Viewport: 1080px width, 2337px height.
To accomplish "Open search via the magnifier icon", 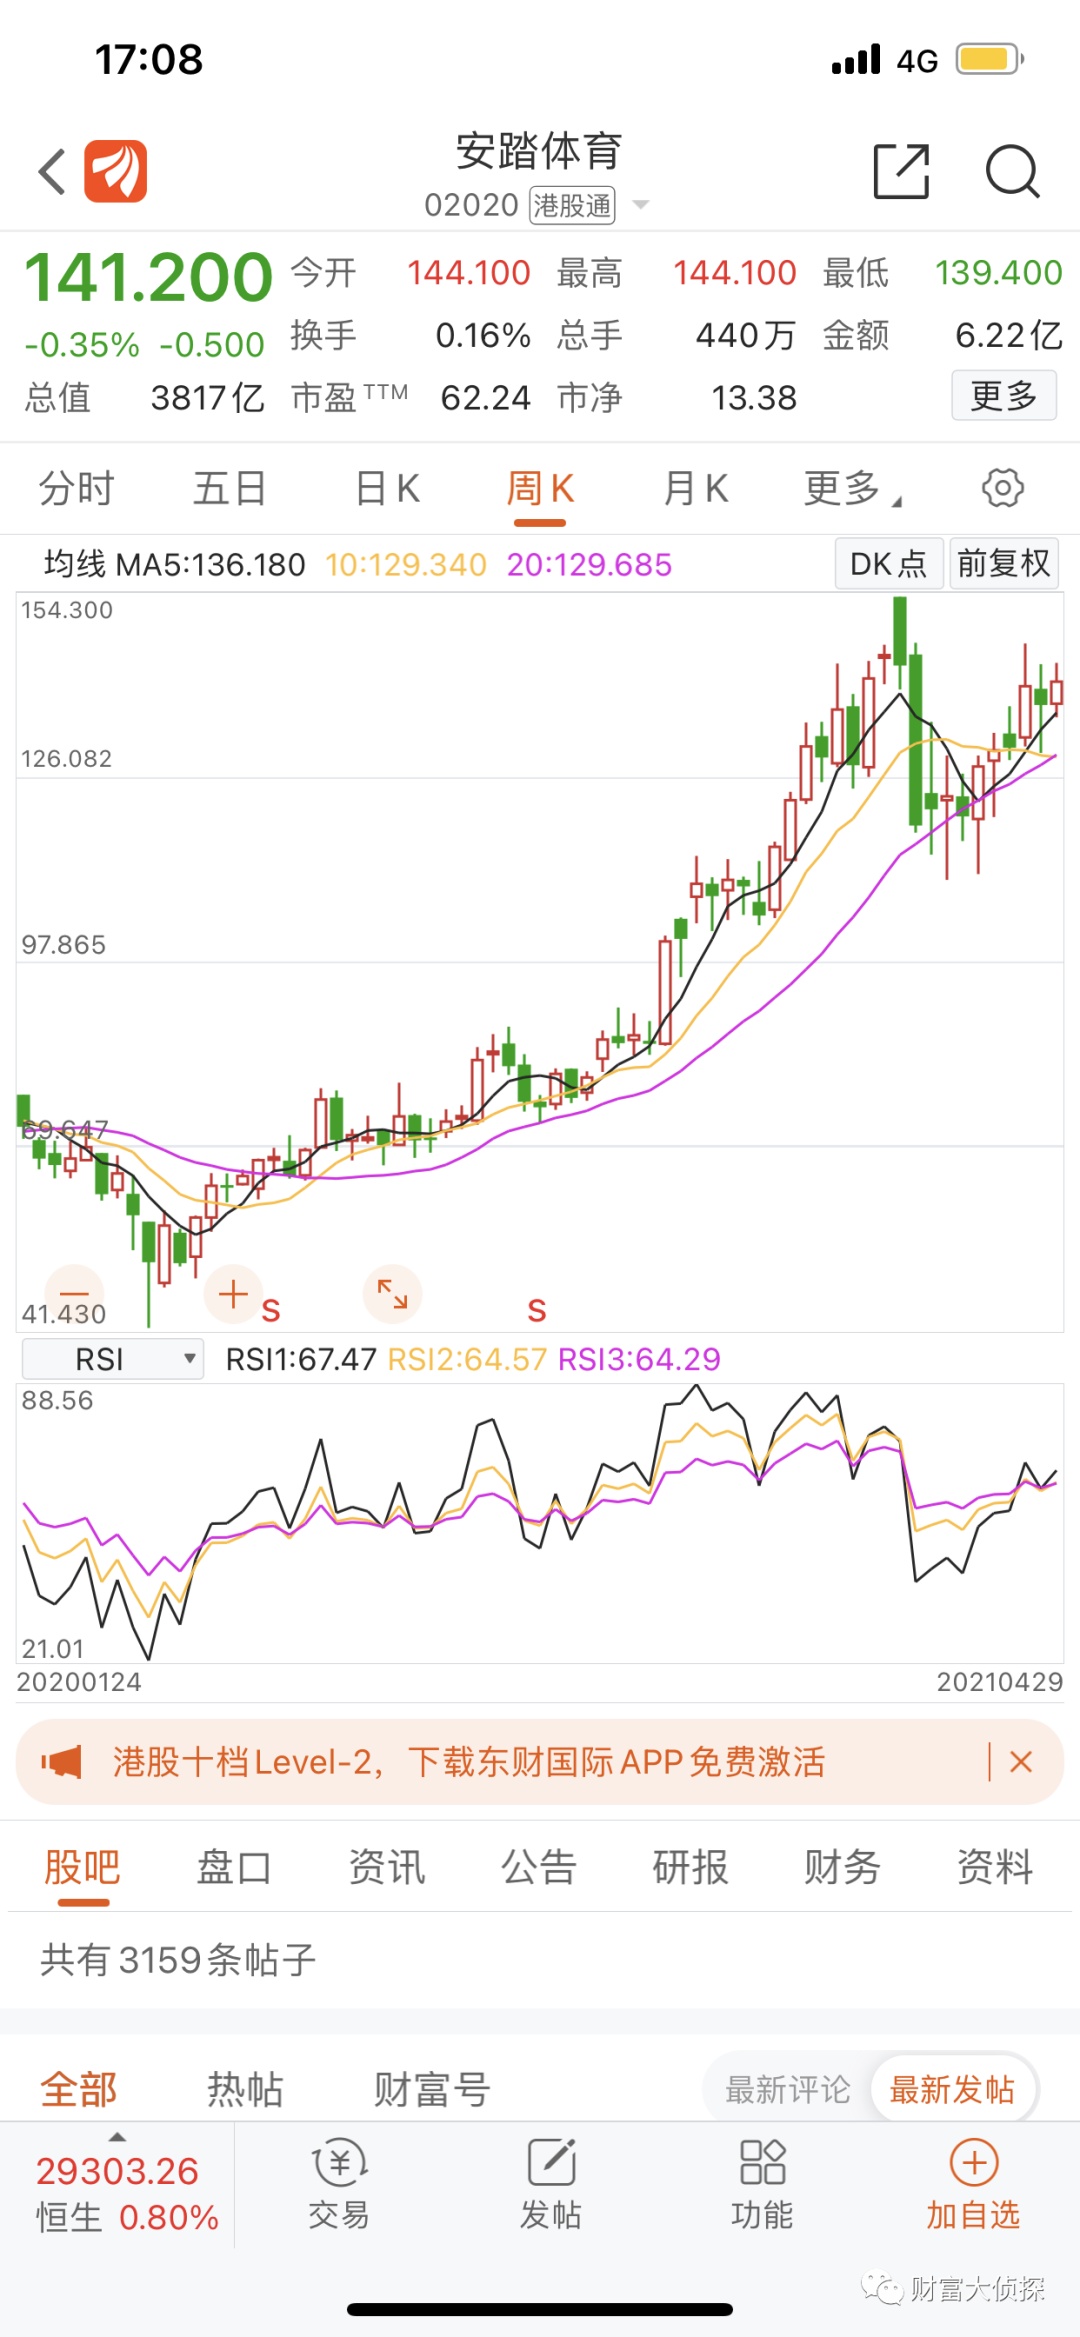I will [x=1013, y=171].
